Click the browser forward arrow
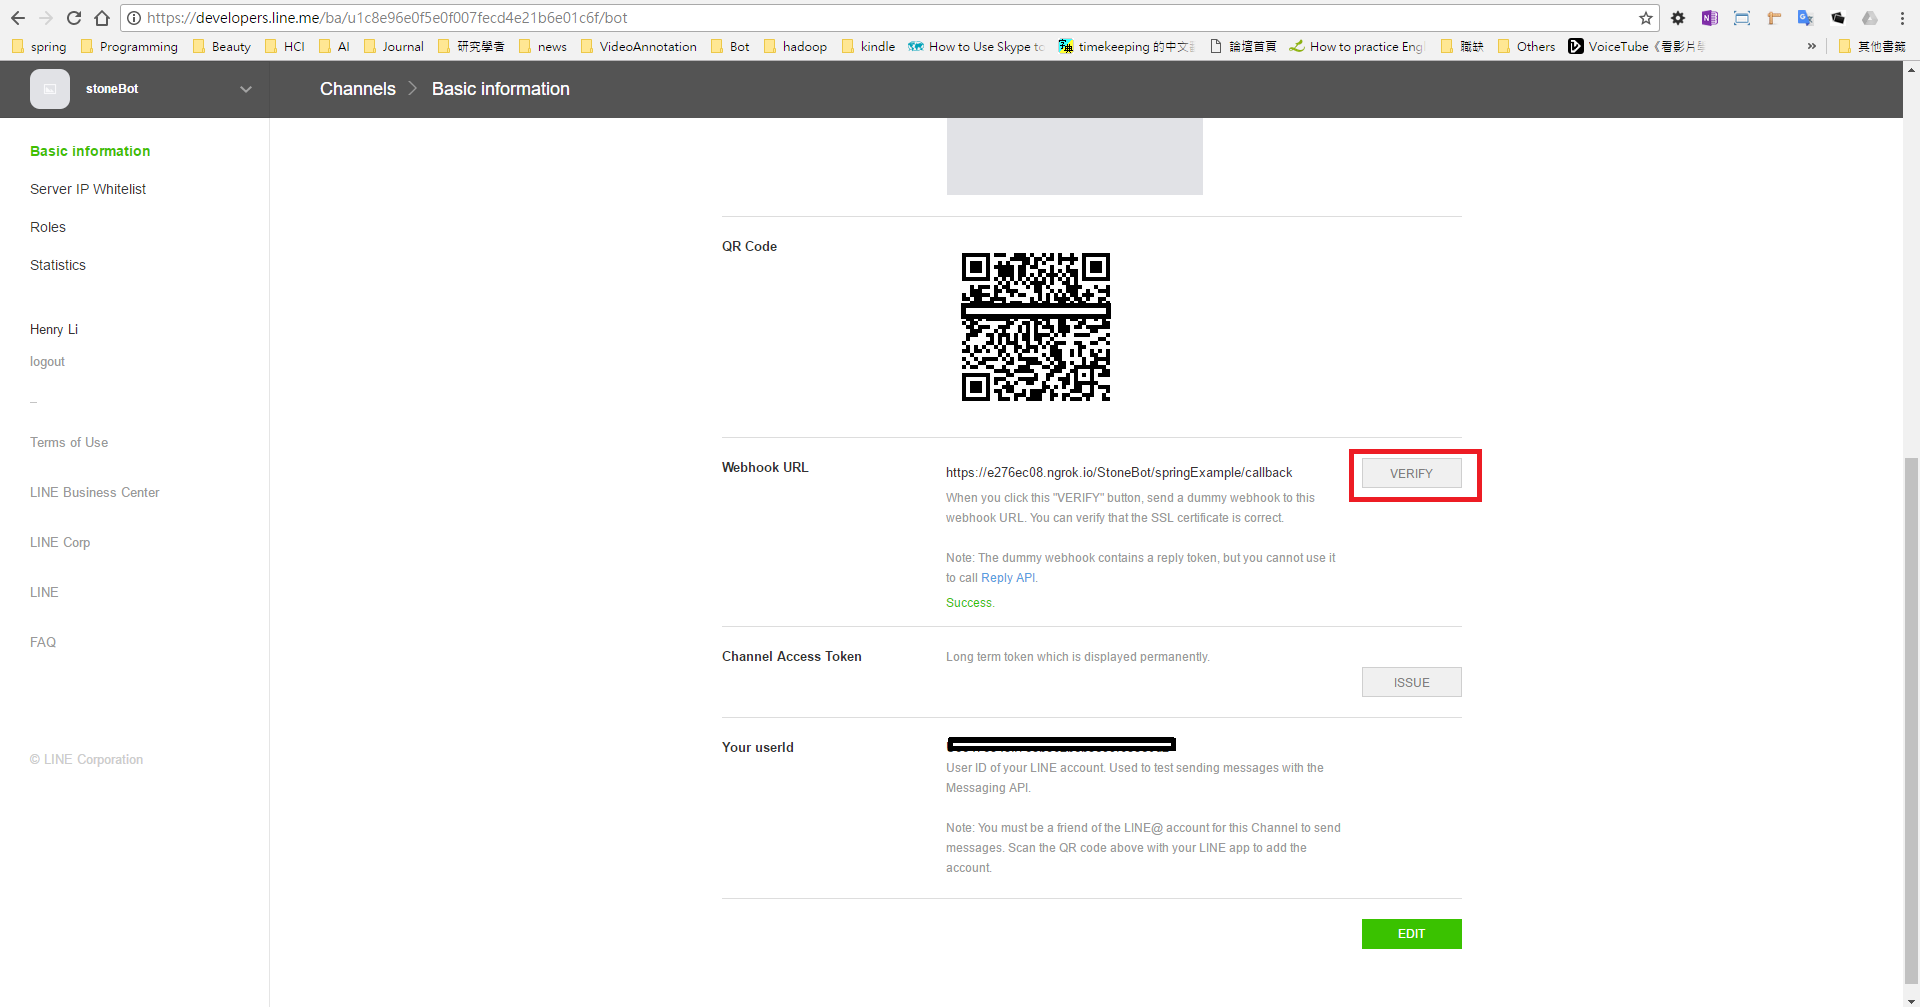 pos(46,18)
